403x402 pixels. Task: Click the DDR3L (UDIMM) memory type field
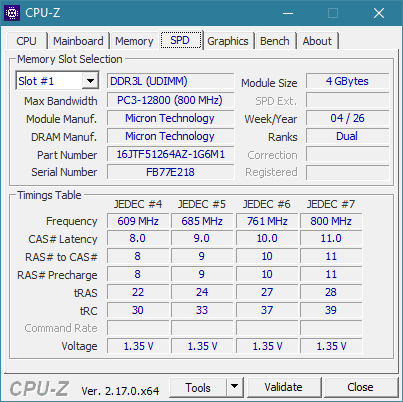click(x=170, y=81)
